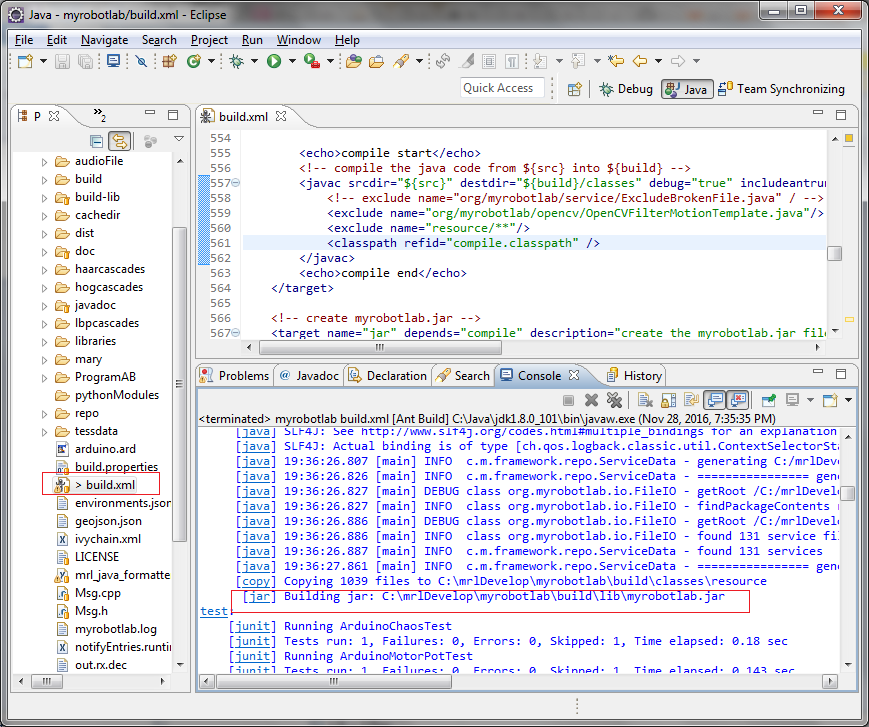Click the Open Perspective icon
The image size is (869, 727).
pyautogui.click(x=574, y=89)
